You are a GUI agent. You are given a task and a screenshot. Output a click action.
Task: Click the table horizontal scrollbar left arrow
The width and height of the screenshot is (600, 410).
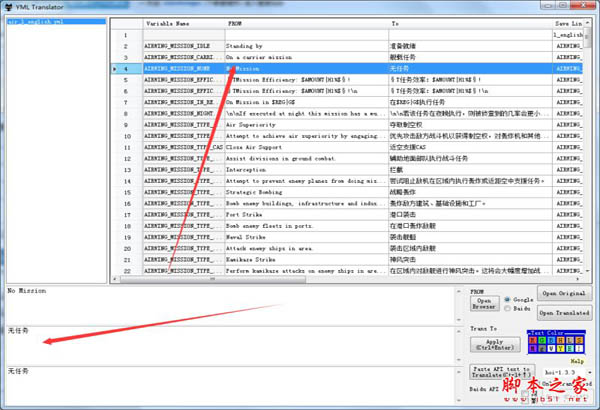(x=114, y=279)
